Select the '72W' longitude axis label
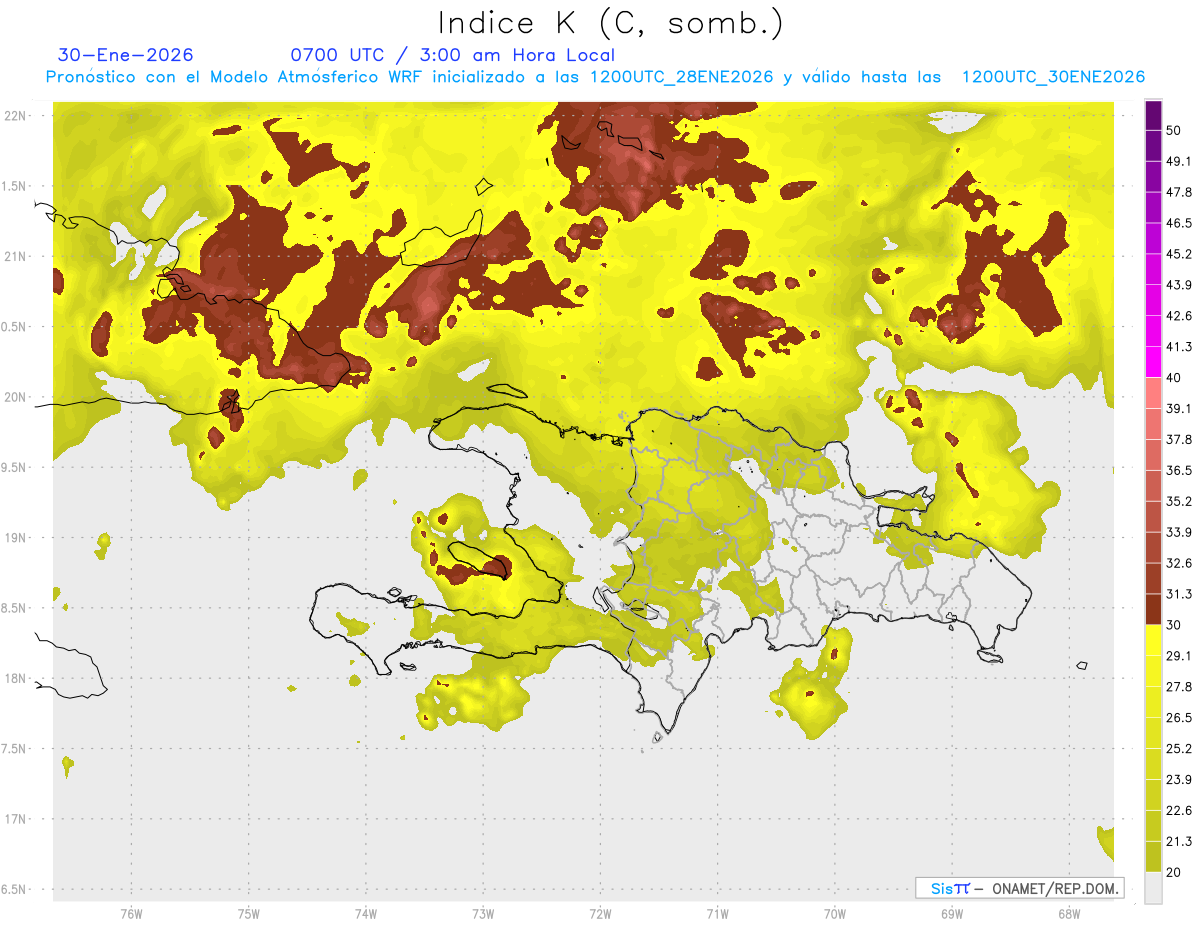 [600, 913]
